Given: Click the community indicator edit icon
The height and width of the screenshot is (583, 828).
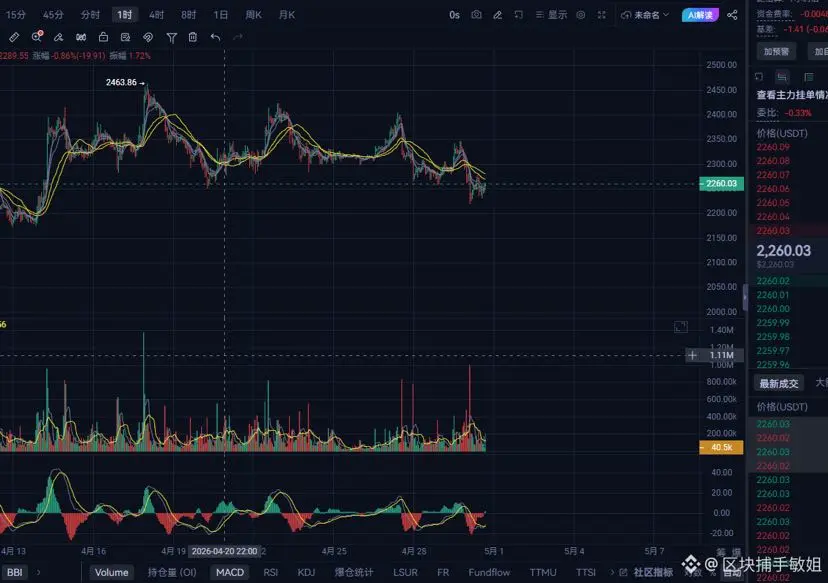Looking at the screenshot, I should pos(623,572).
